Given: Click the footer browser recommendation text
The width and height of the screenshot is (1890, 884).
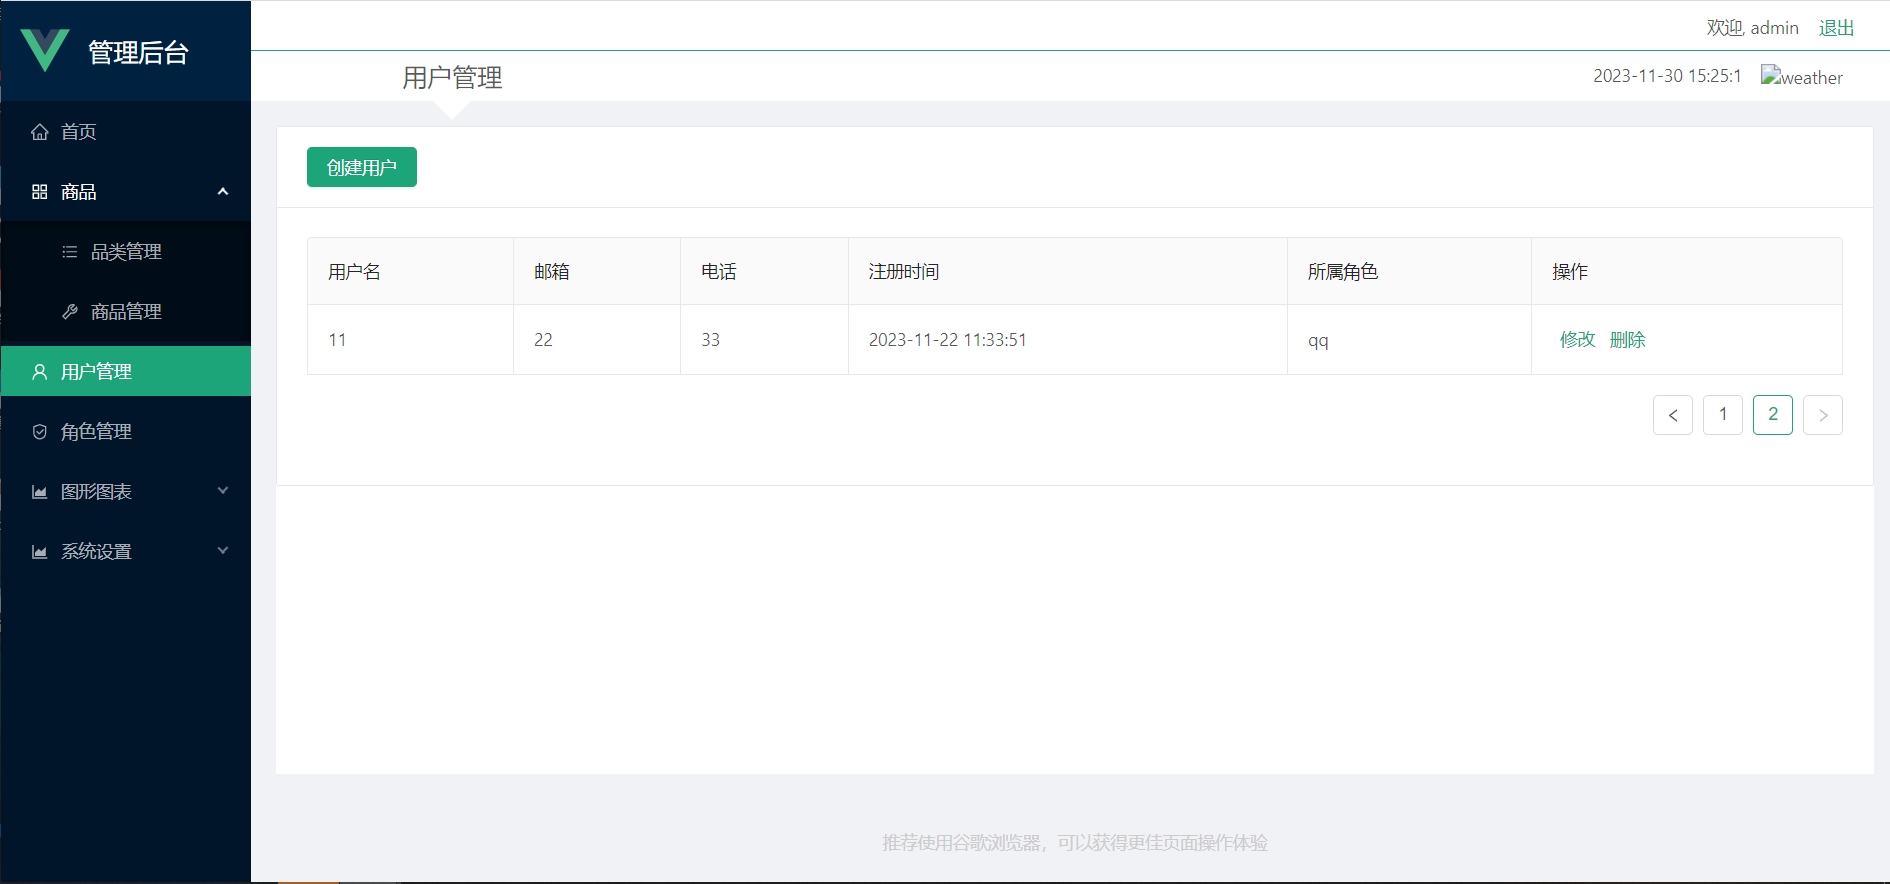Looking at the screenshot, I should pos(1075,843).
